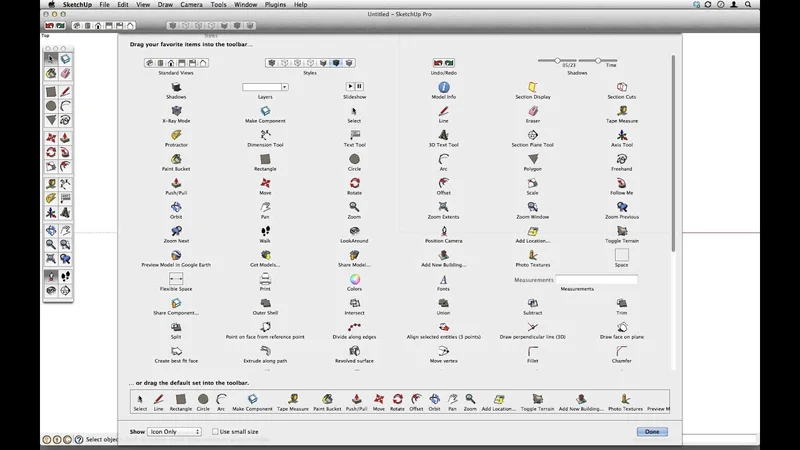Pick the Paint Bucket icon in palette grid

pos(176,159)
